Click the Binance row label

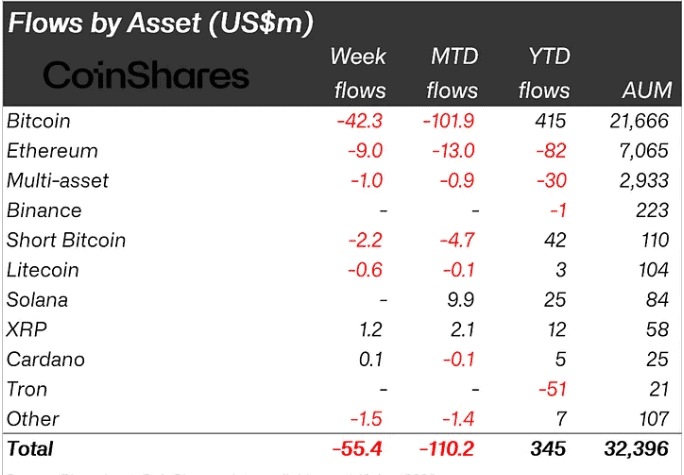(x=44, y=210)
